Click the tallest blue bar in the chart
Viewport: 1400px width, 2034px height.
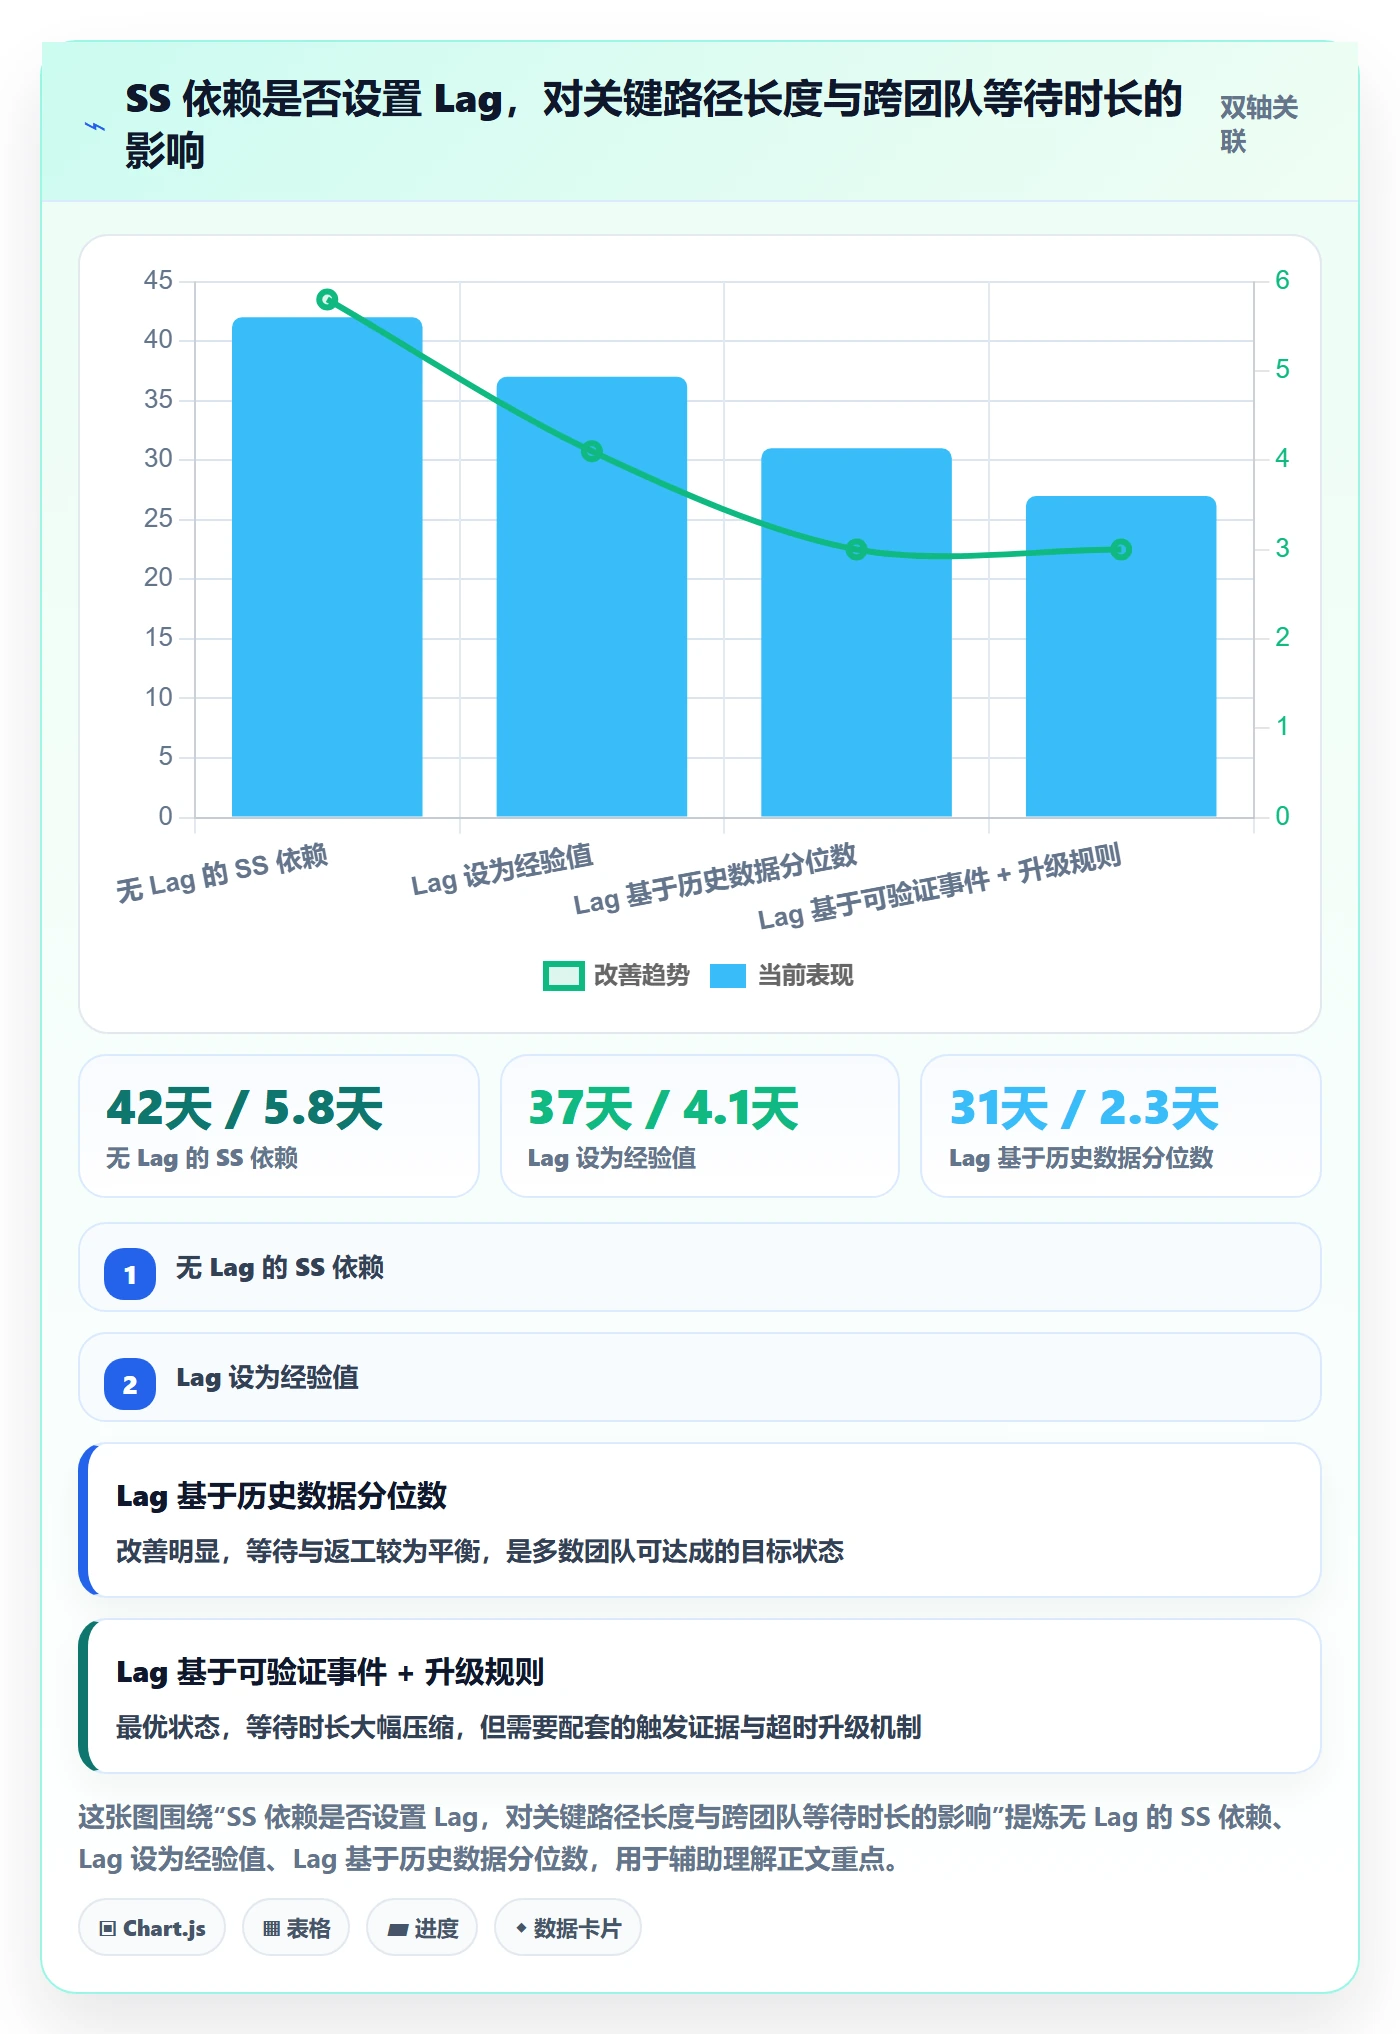(327, 567)
